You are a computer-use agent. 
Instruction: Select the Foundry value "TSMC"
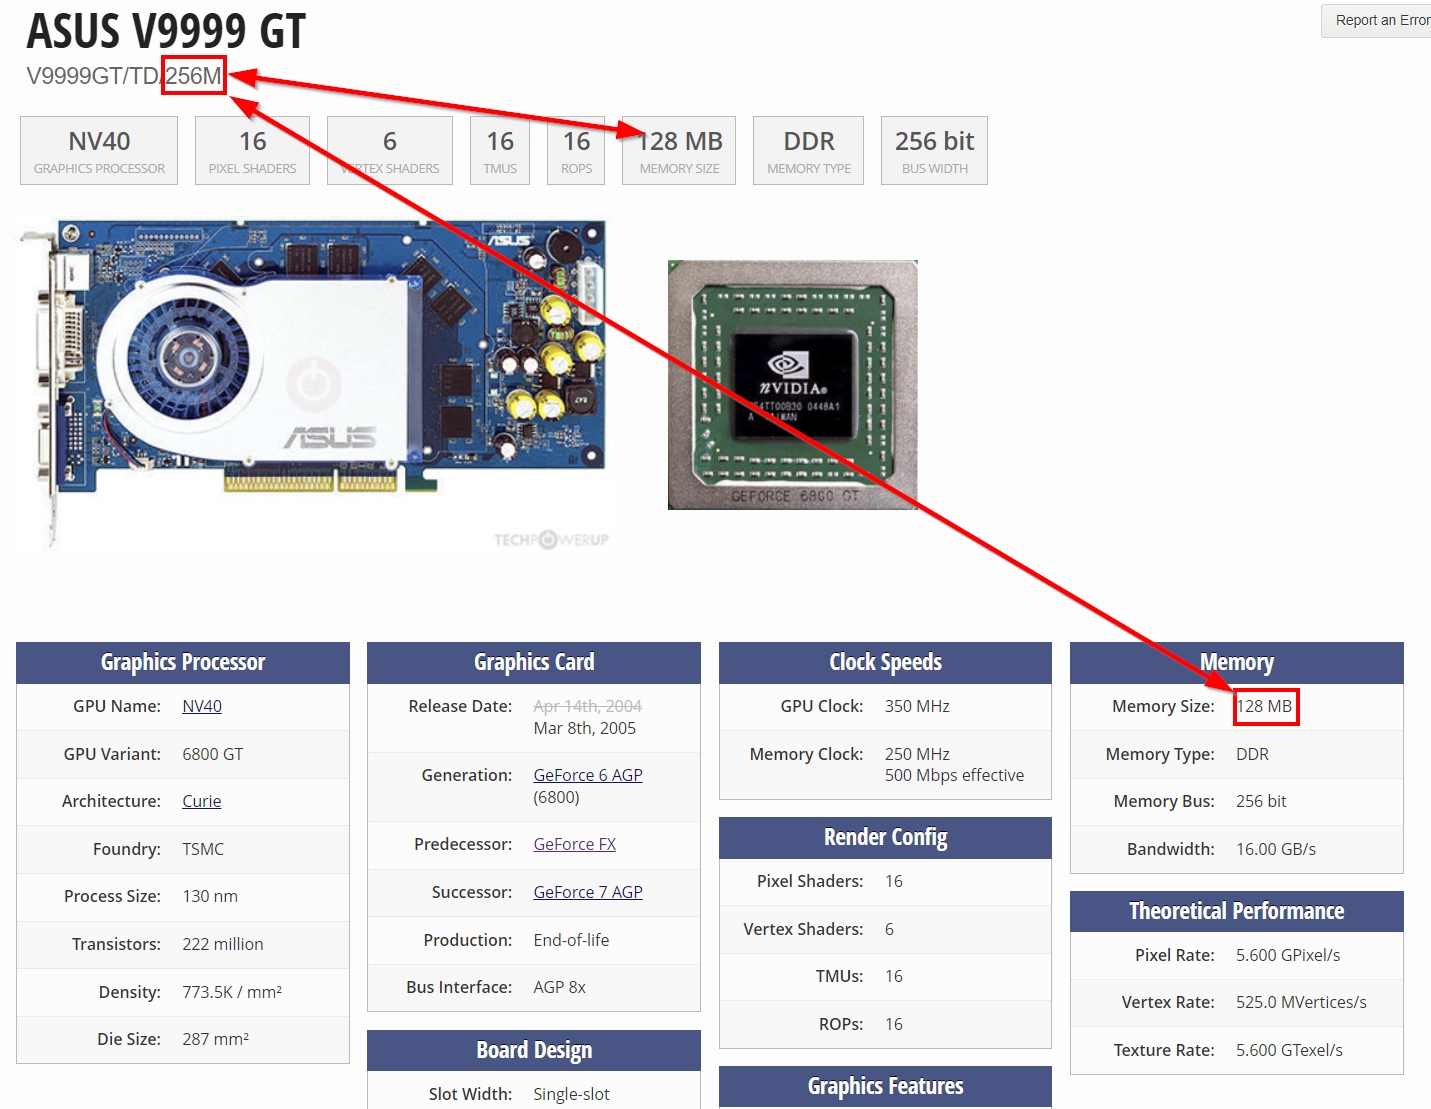click(x=203, y=849)
